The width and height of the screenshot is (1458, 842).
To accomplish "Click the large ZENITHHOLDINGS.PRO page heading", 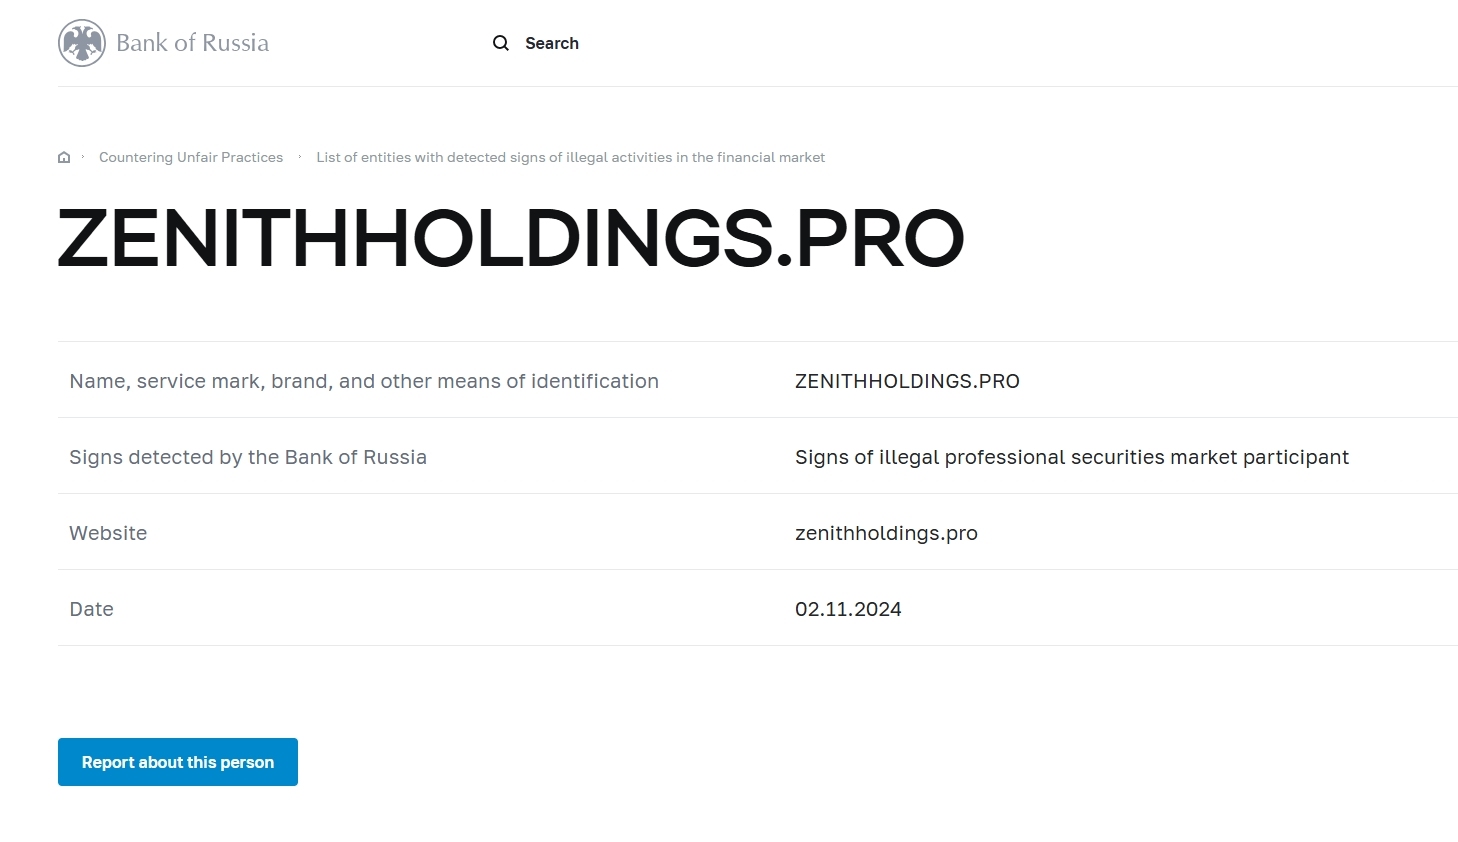I will click(x=511, y=238).
